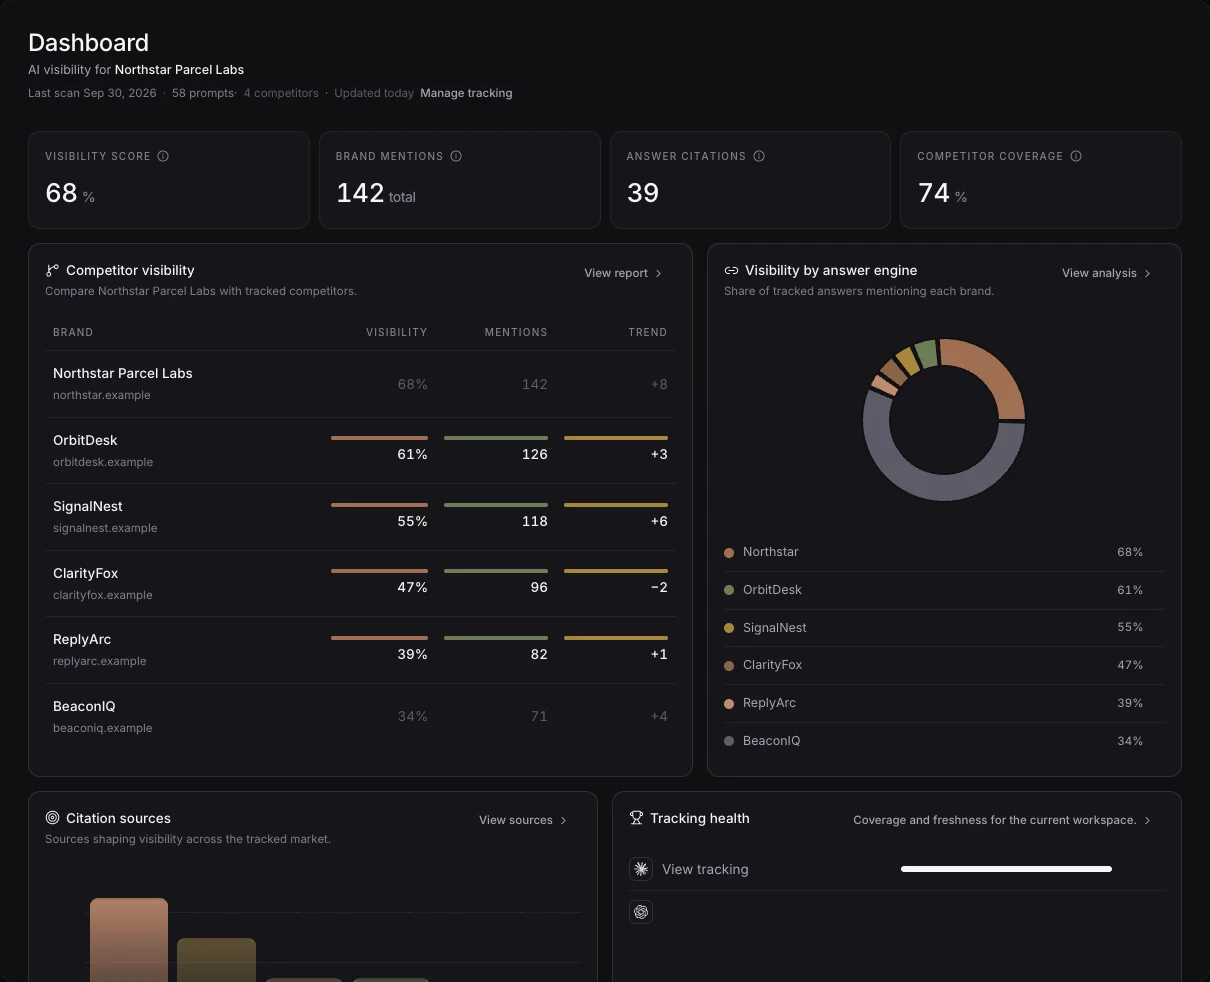The width and height of the screenshot is (1210, 982).
Task: Click the ReplyArc brand name in table
Action: point(82,639)
